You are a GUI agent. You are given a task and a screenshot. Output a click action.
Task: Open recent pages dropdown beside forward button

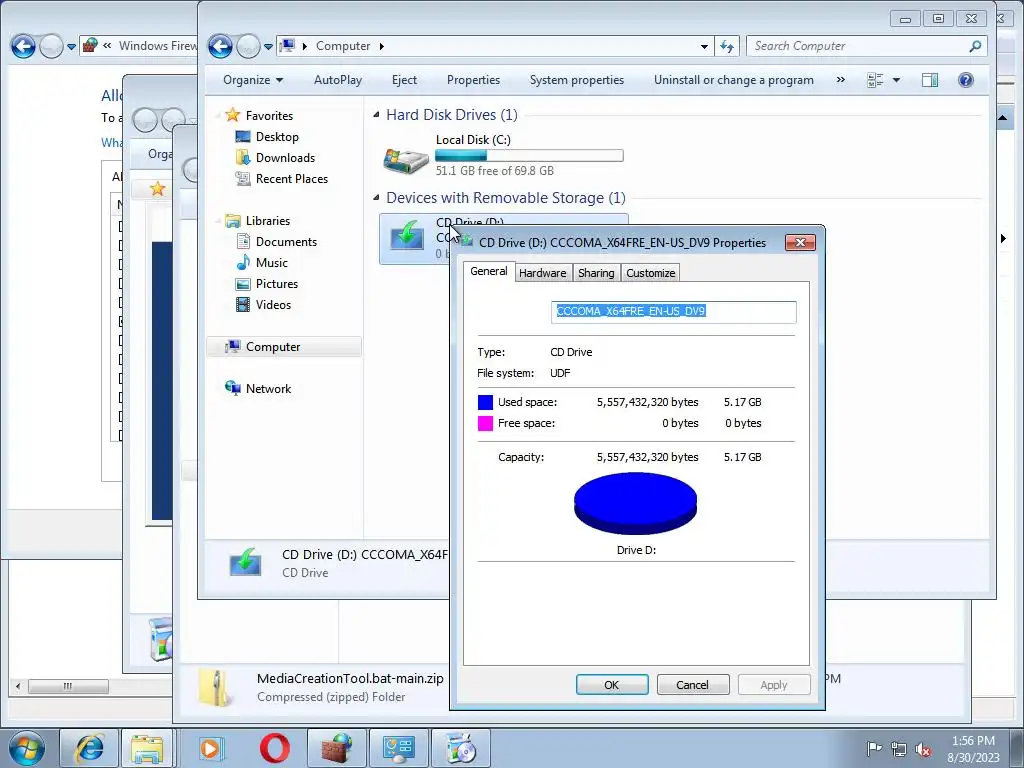tap(268, 46)
